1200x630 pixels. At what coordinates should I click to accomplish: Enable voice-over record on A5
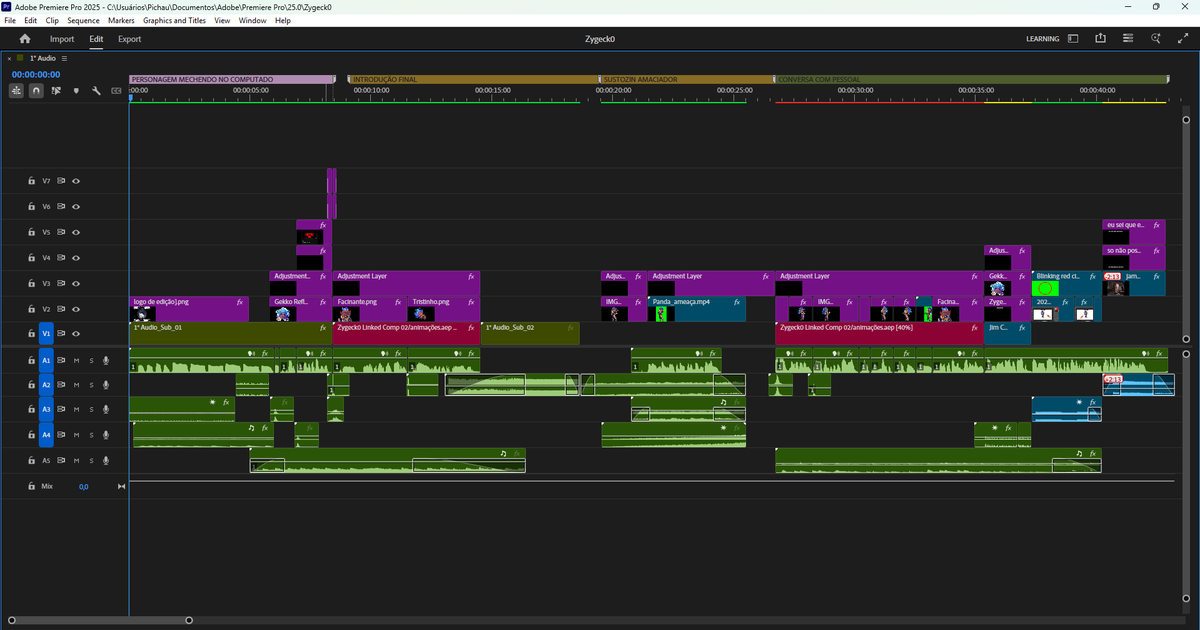pyautogui.click(x=106, y=461)
